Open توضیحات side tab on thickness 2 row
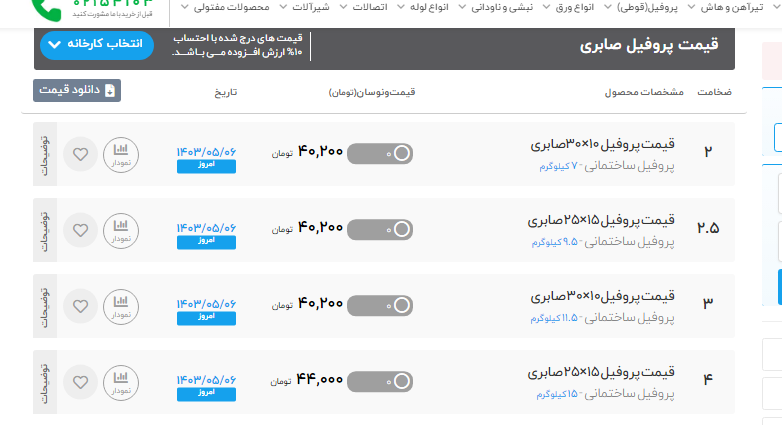The width and height of the screenshot is (782, 425). [42, 154]
